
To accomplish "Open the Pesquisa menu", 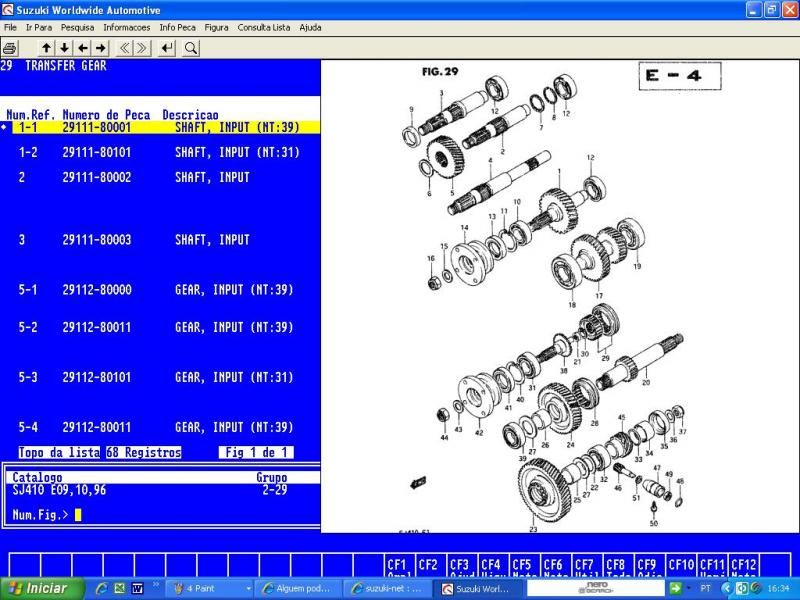I will point(78,28).
